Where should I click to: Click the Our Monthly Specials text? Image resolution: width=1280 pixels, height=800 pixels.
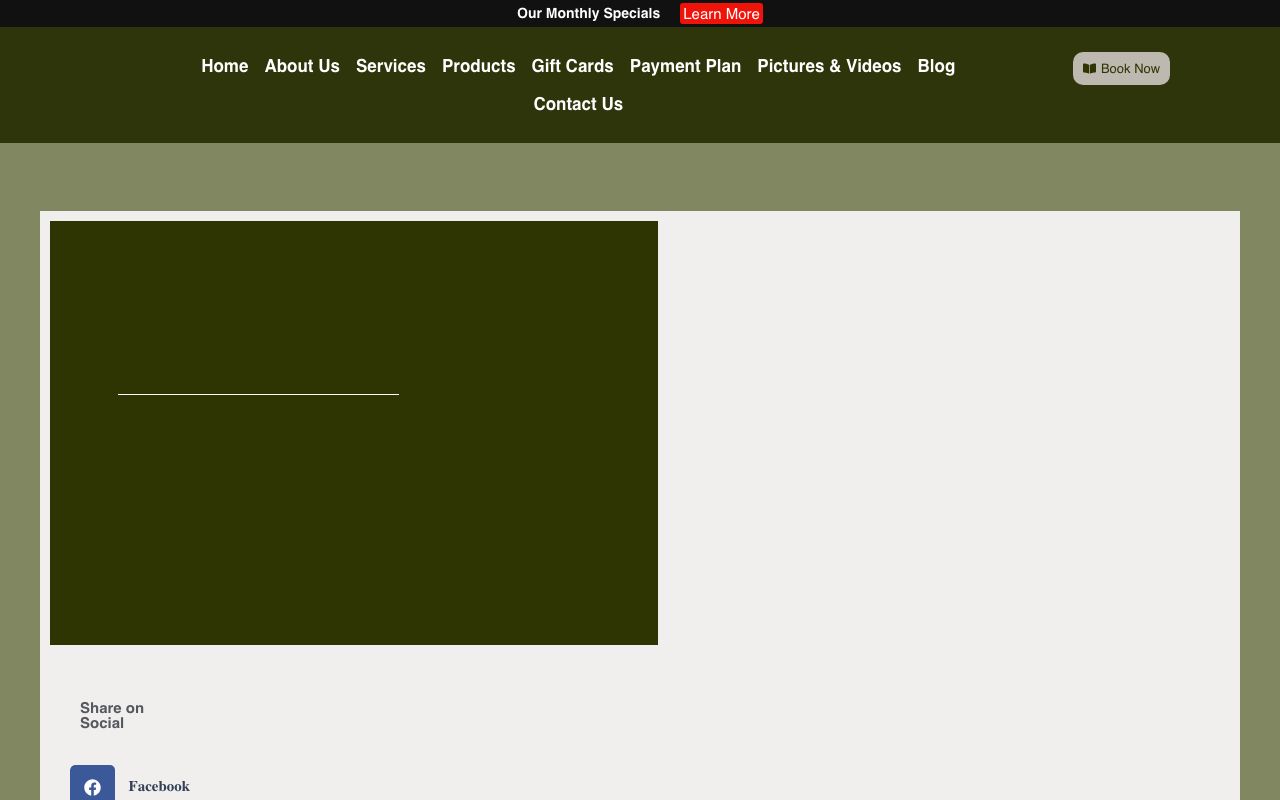pyautogui.click(x=588, y=13)
